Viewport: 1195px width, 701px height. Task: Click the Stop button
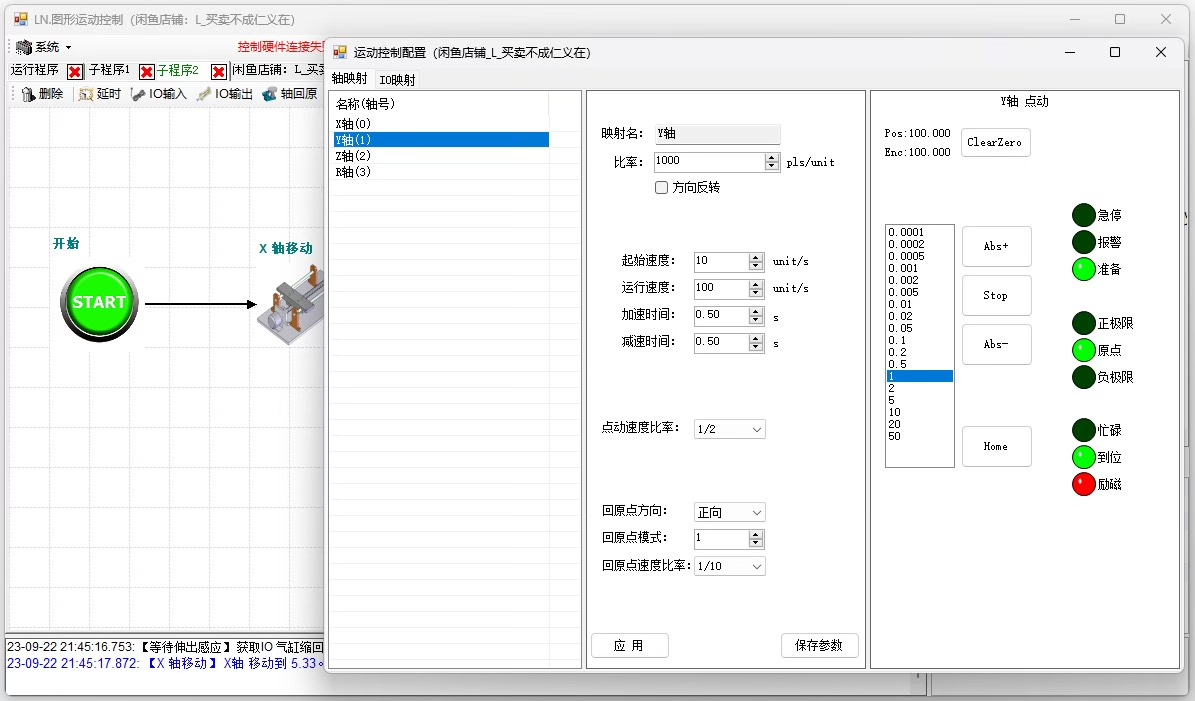pos(996,296)
